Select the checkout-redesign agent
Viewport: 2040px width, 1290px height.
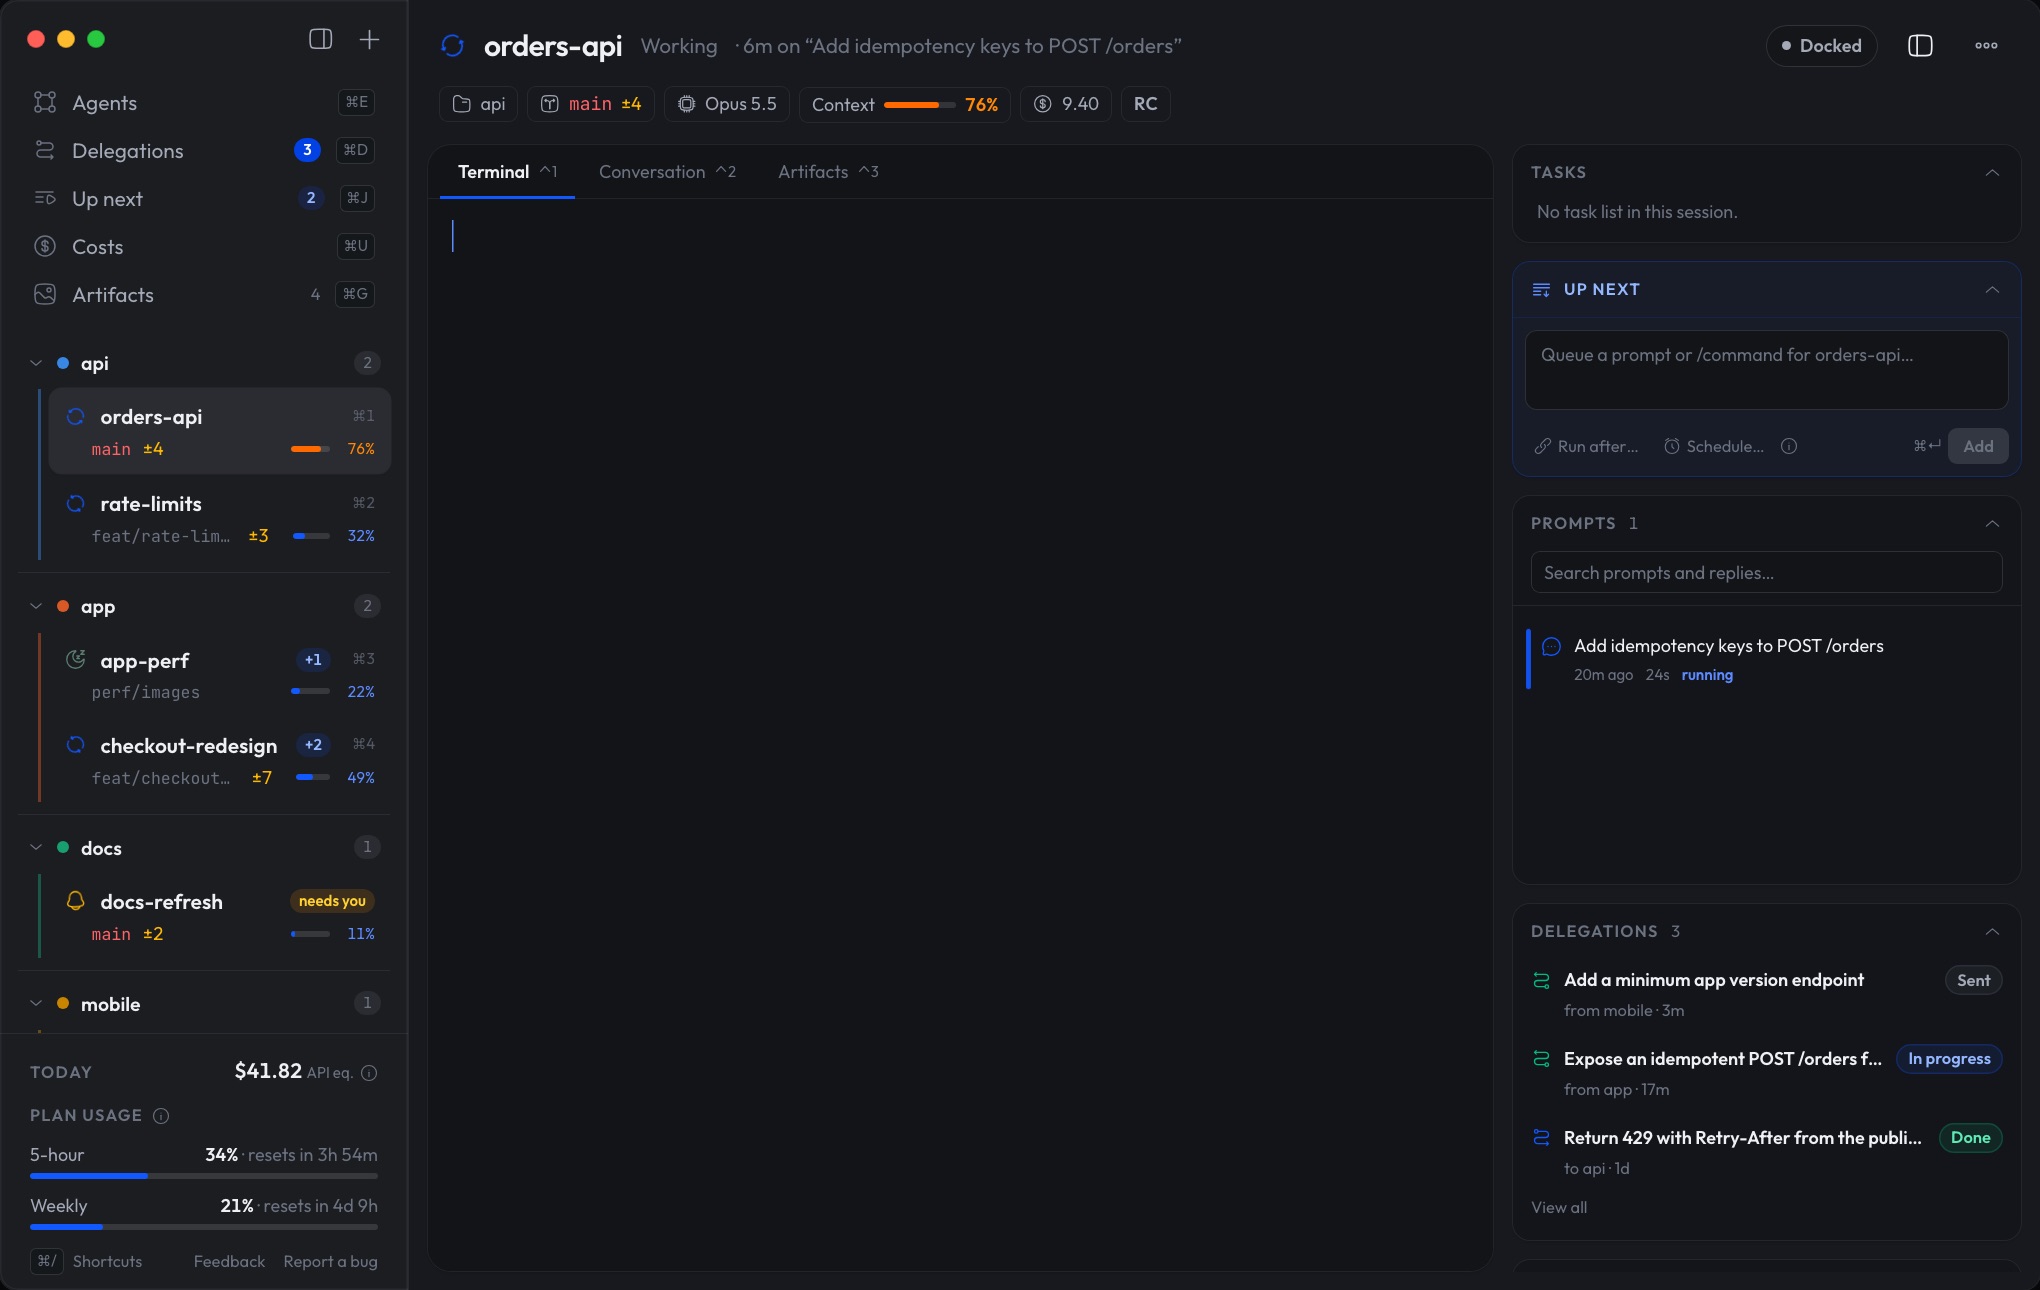coord(220,760)
